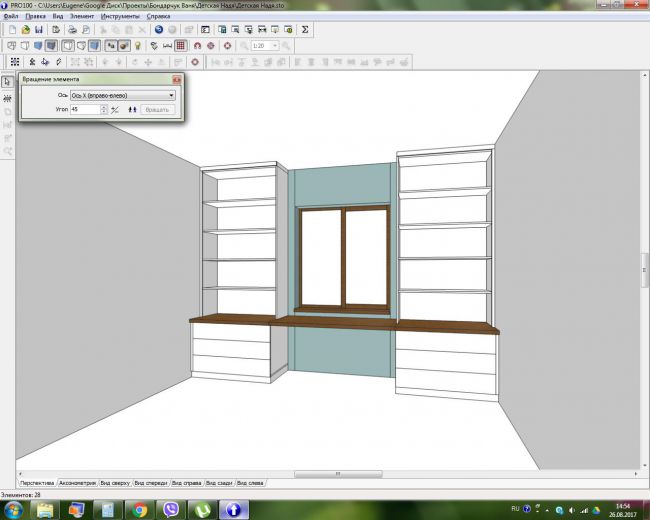Click the angle spinner arrows
This screenshot has width=650, height=520.
tap(104, 109)
